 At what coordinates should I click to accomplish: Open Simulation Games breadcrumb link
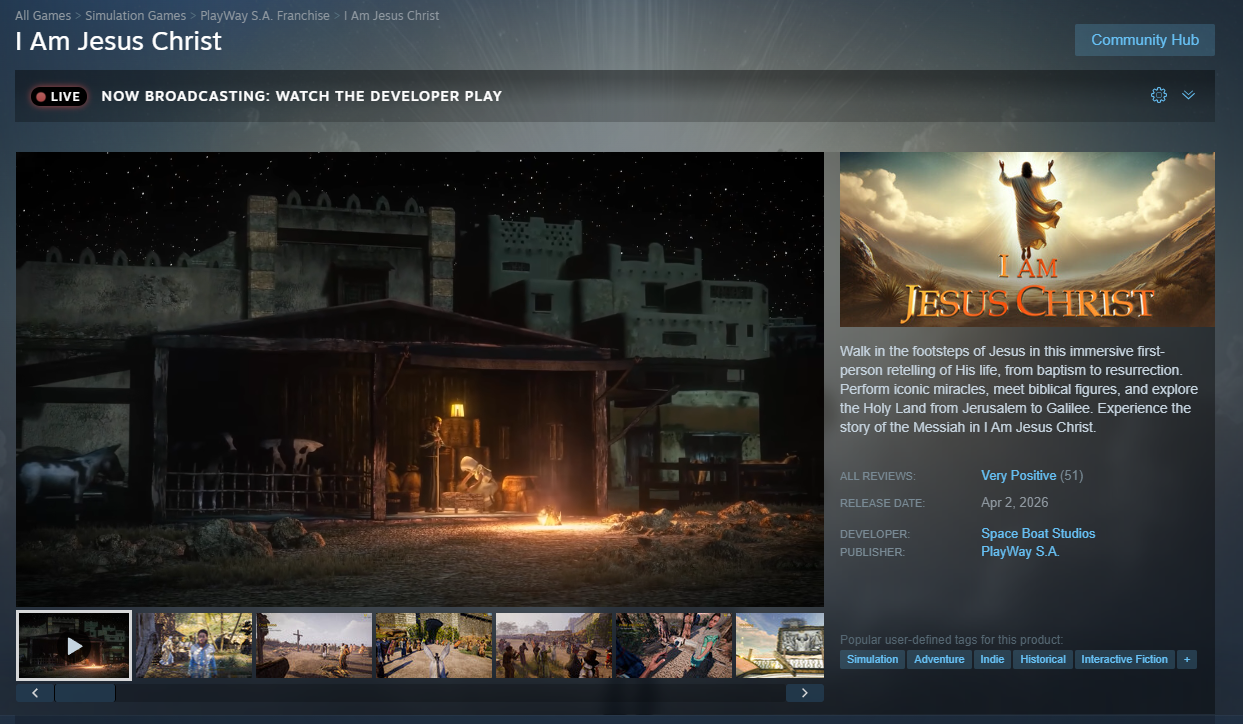click(x=136, y=16)
